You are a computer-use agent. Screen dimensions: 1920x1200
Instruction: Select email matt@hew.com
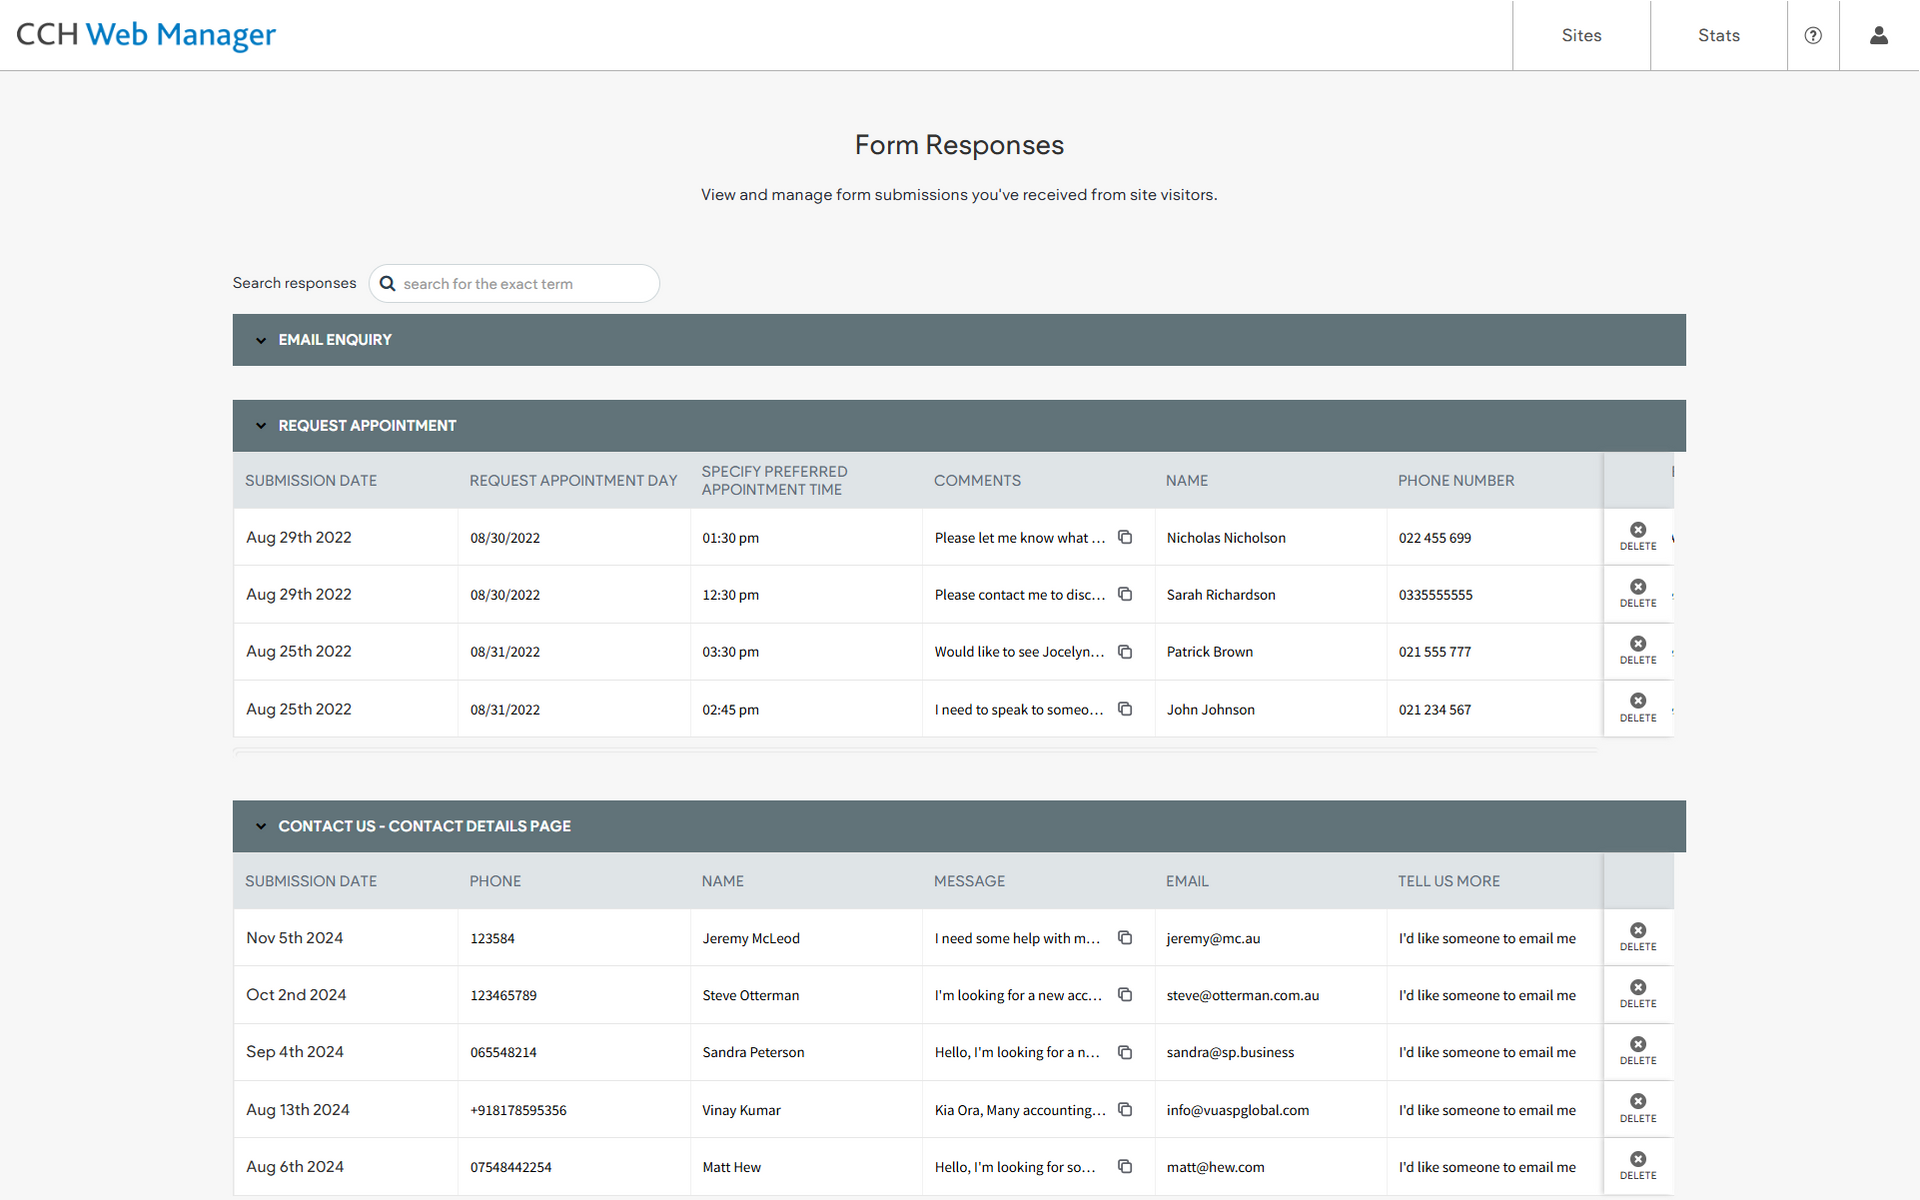1215,1167
